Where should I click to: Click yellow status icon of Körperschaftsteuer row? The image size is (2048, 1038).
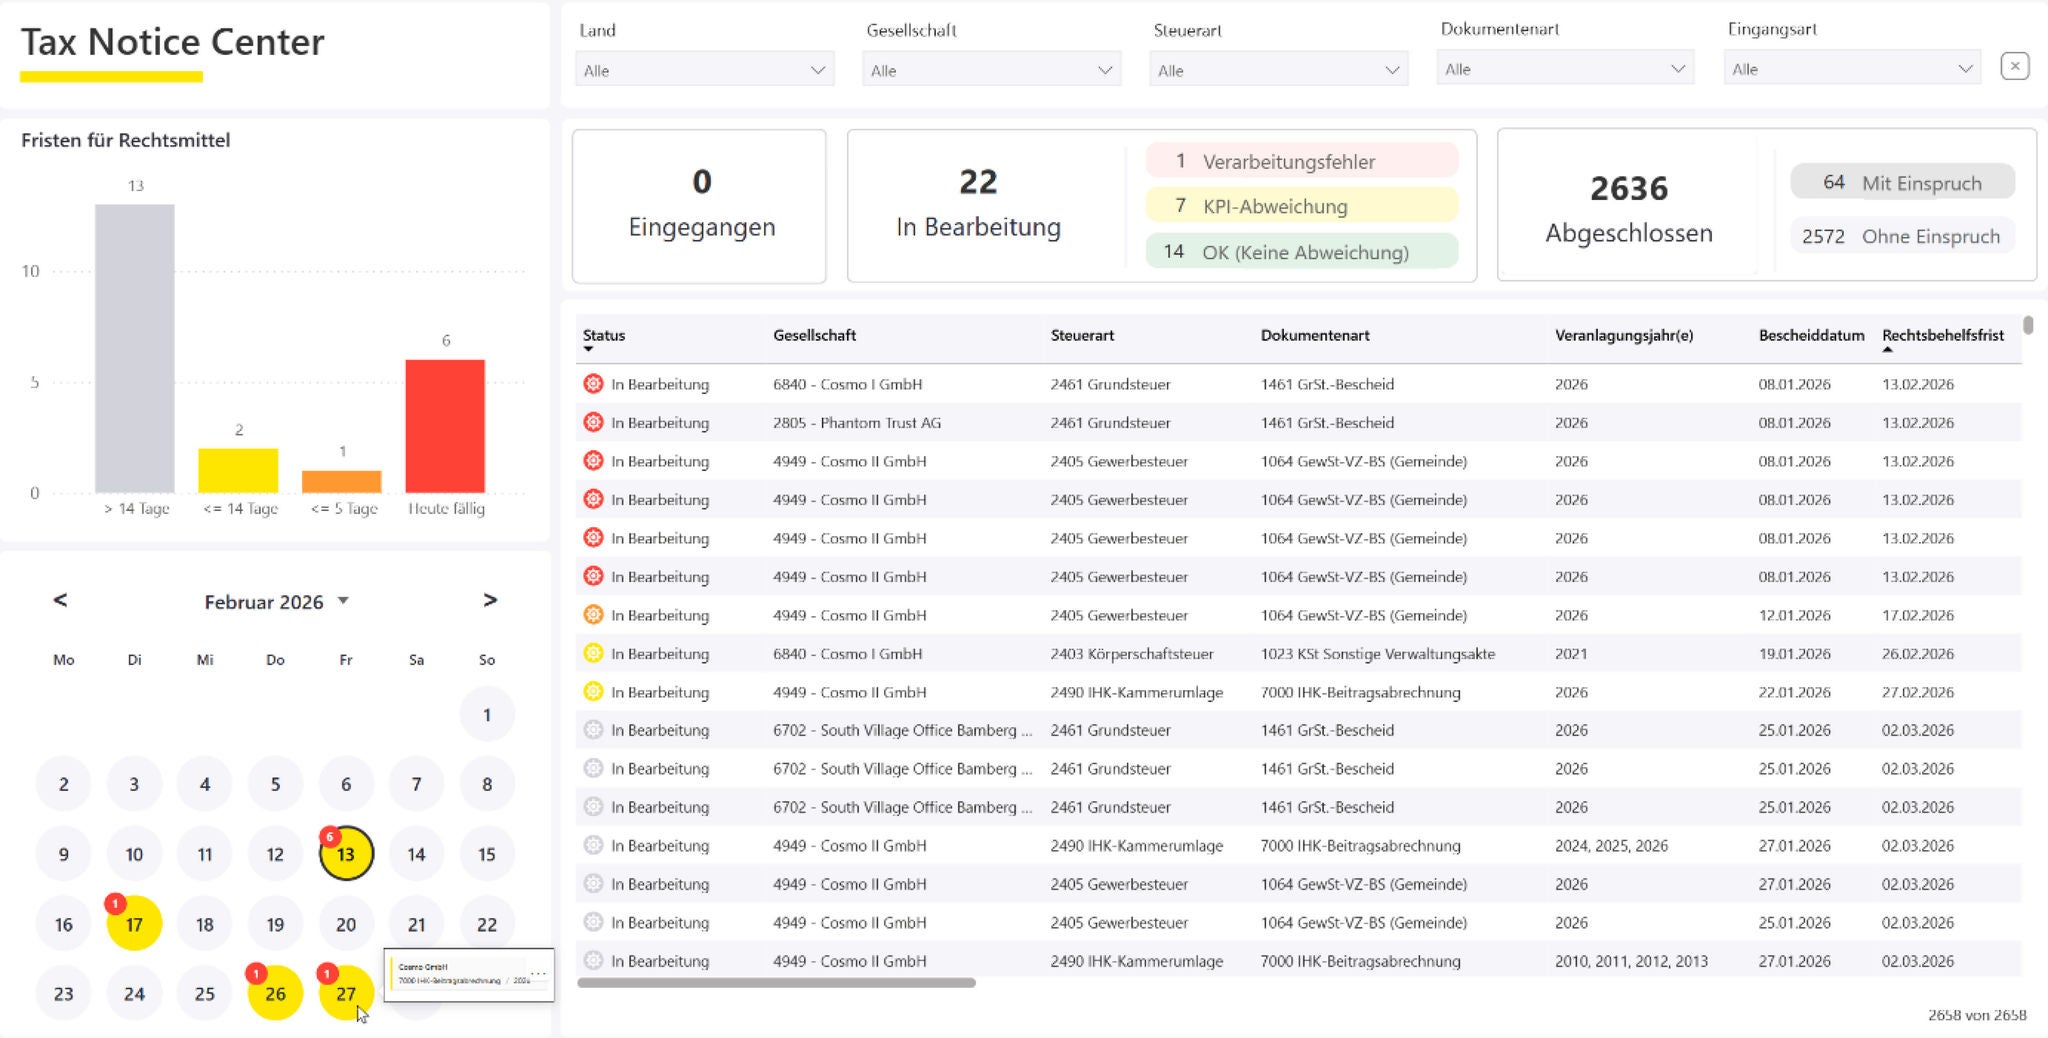pyautogui.click(x=593, y=653)
